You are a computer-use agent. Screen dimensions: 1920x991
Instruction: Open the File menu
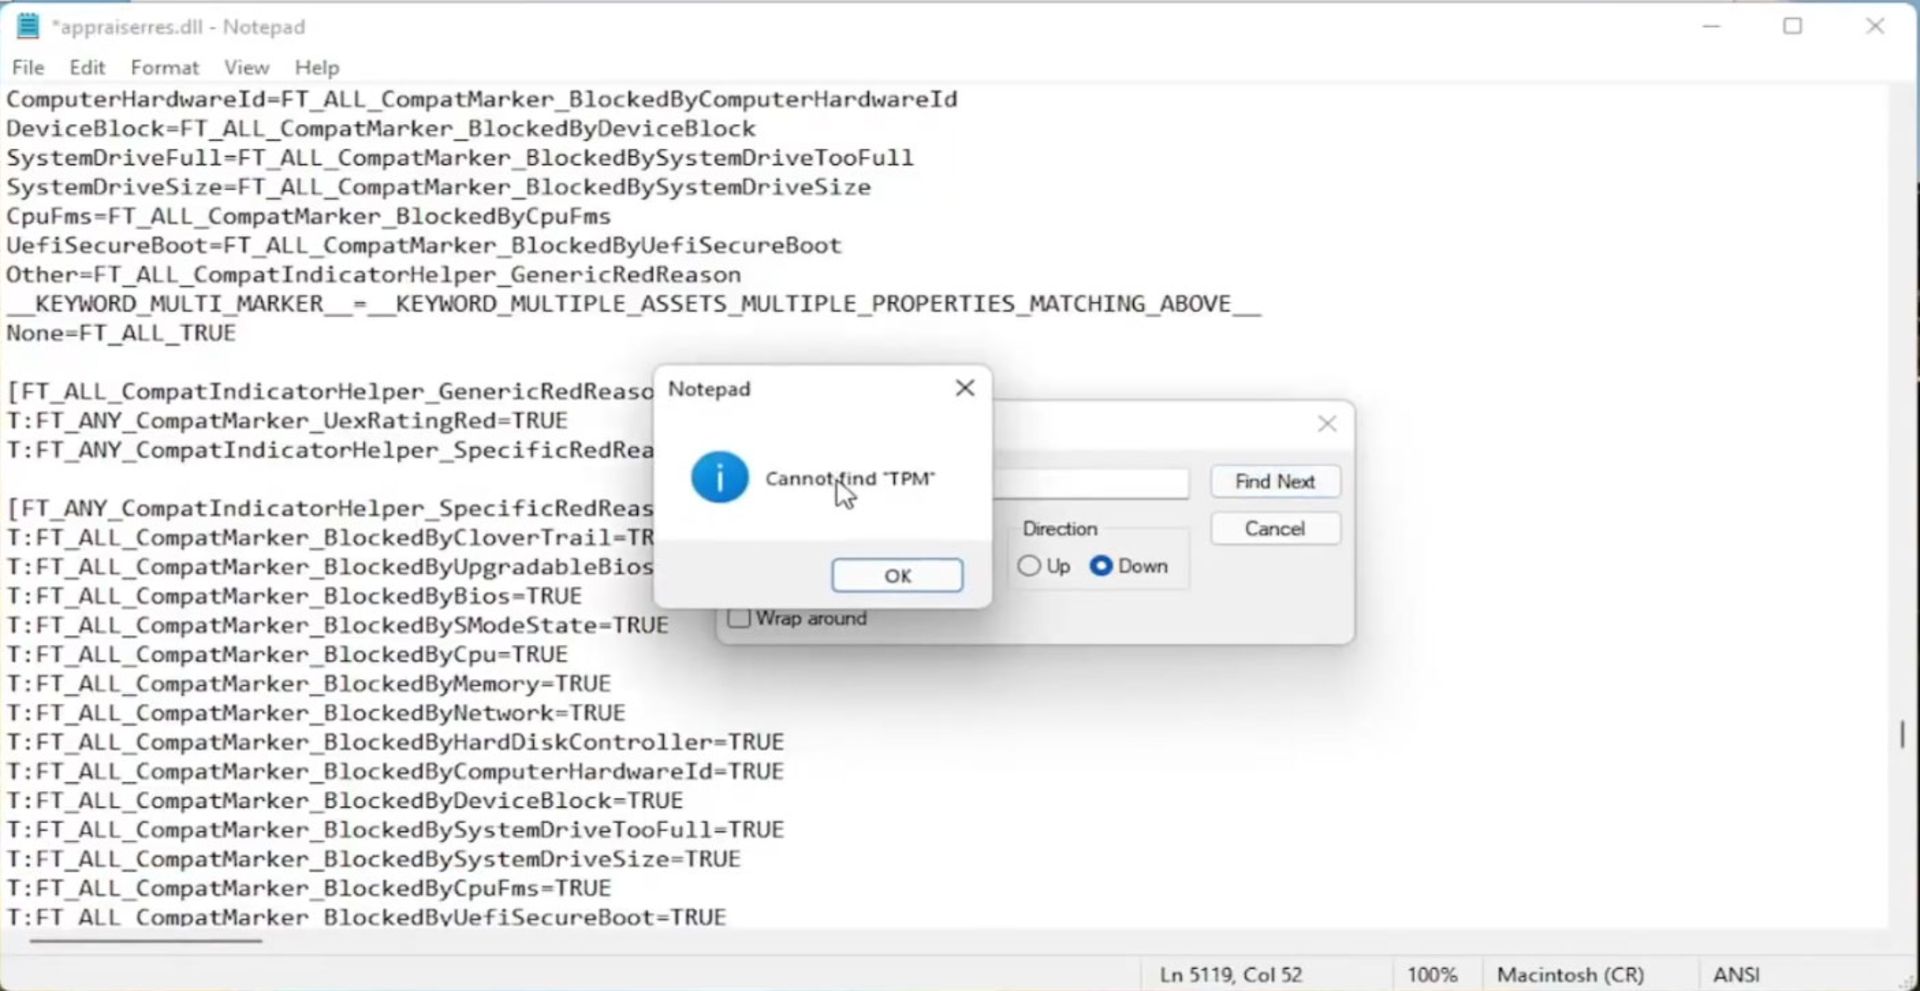point(28,67)
